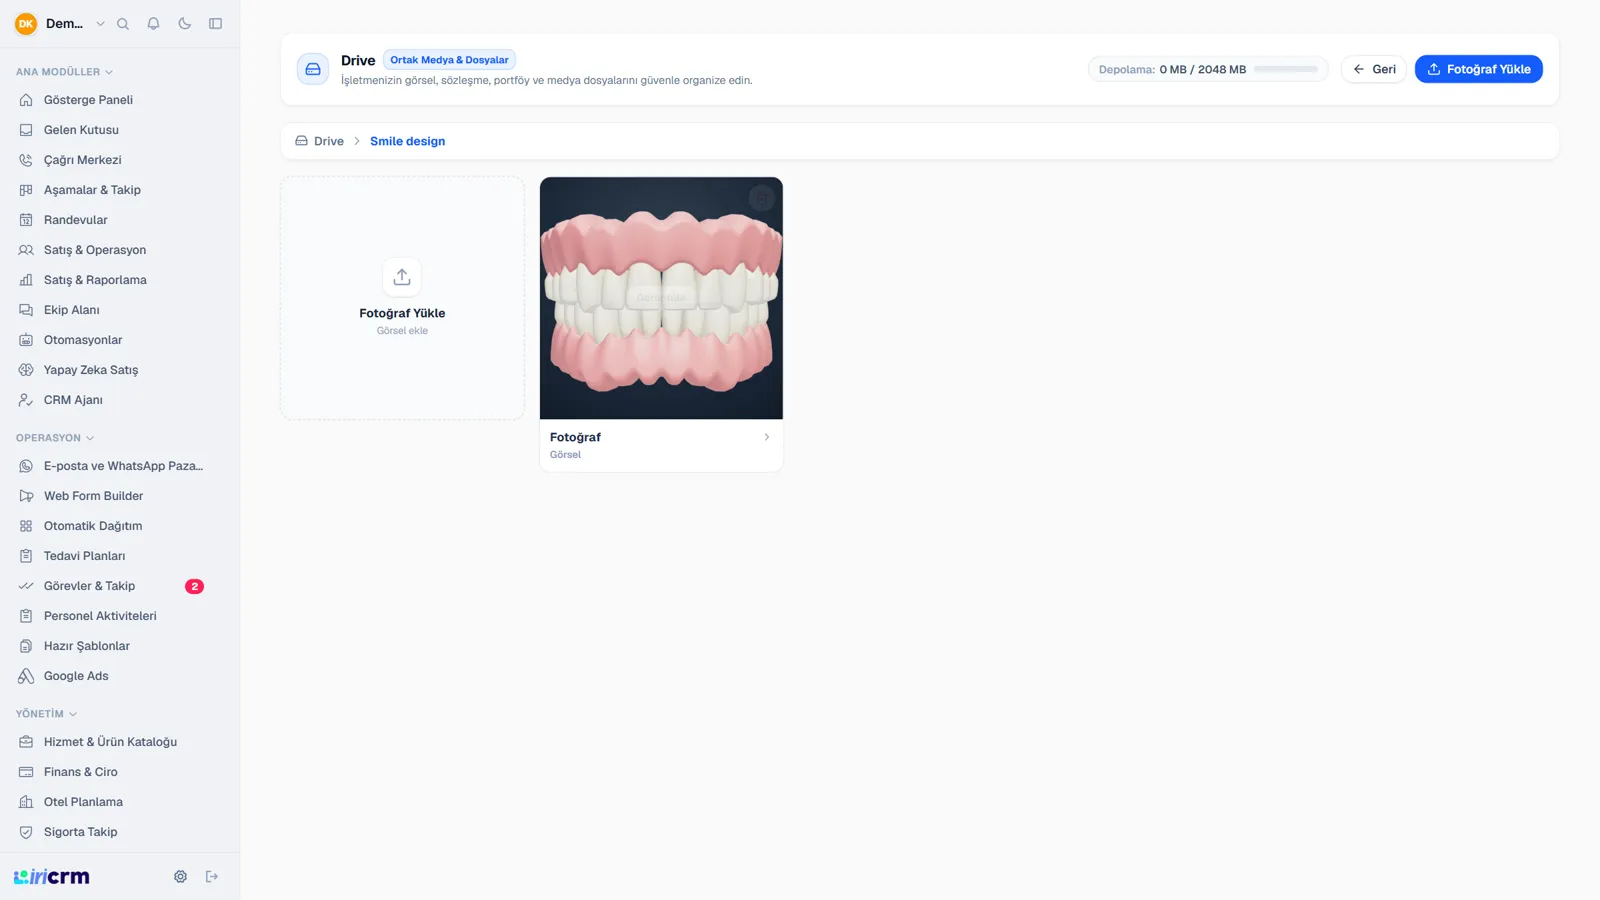The image size is (1600, 900).
Task: Click the Sigorta Takip shield icon
Action: pos(26,832)
